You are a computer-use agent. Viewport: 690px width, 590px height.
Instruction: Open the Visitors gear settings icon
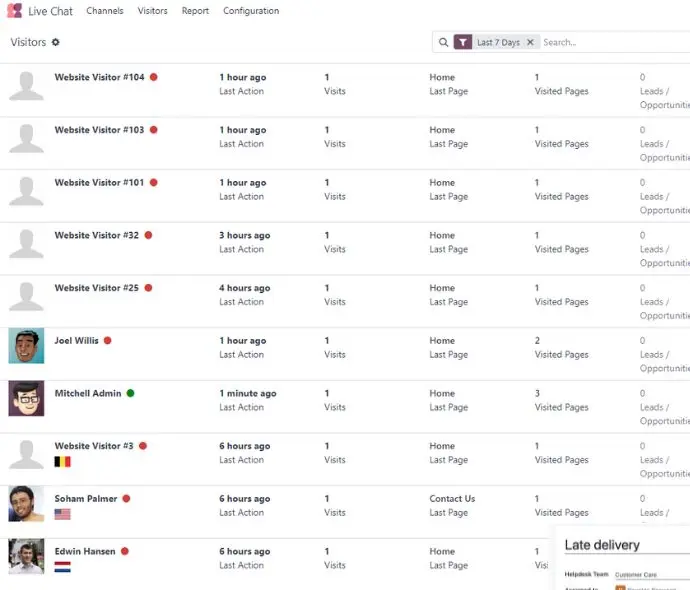(55, 42)
